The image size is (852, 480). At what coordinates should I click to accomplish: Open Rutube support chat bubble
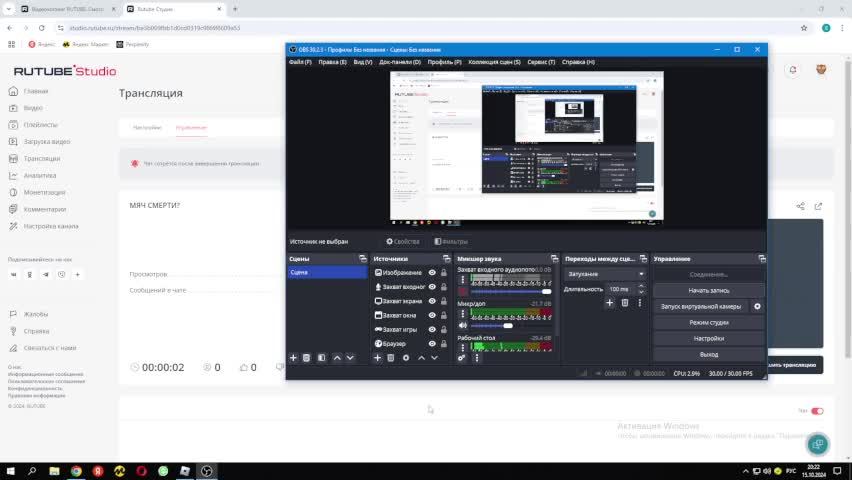(817, 445)
